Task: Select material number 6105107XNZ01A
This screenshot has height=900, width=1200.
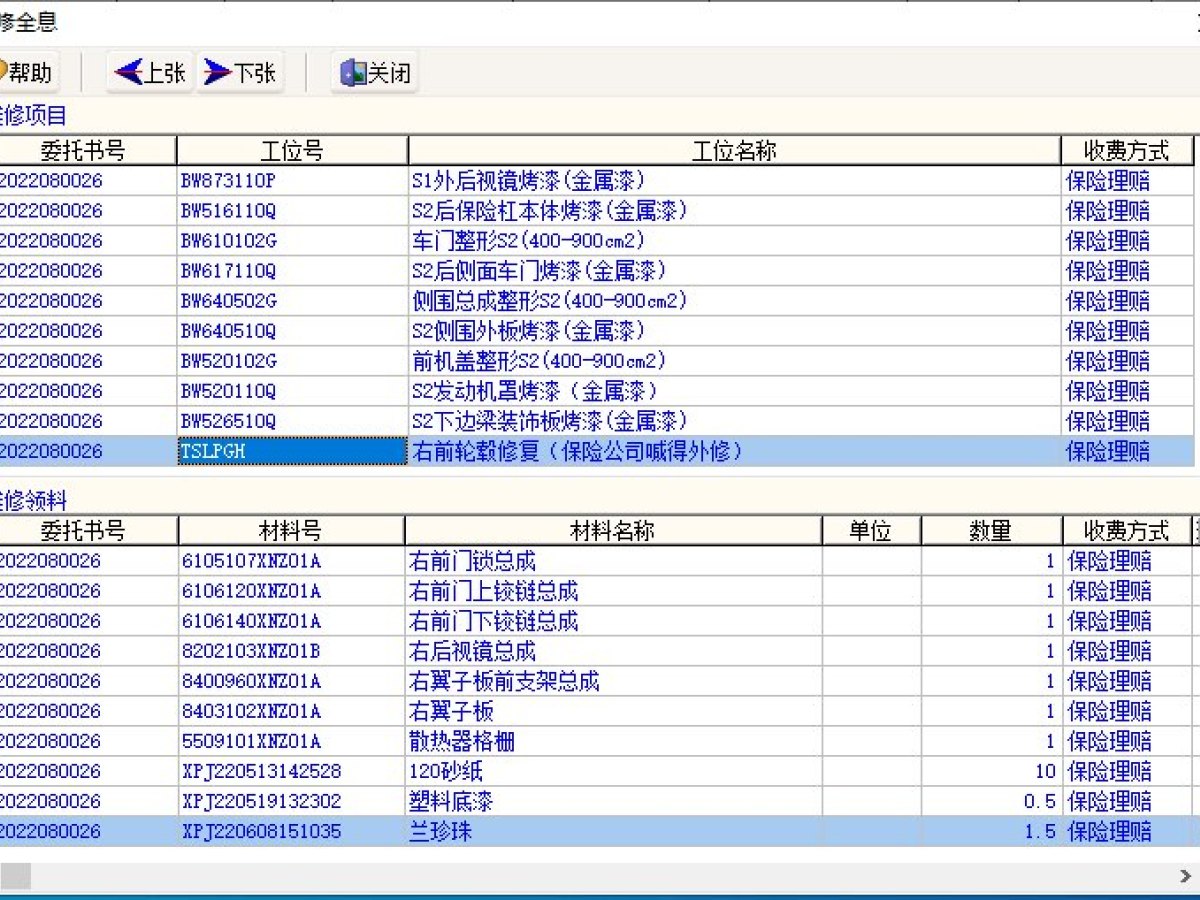Action: (x=252, y=561)
